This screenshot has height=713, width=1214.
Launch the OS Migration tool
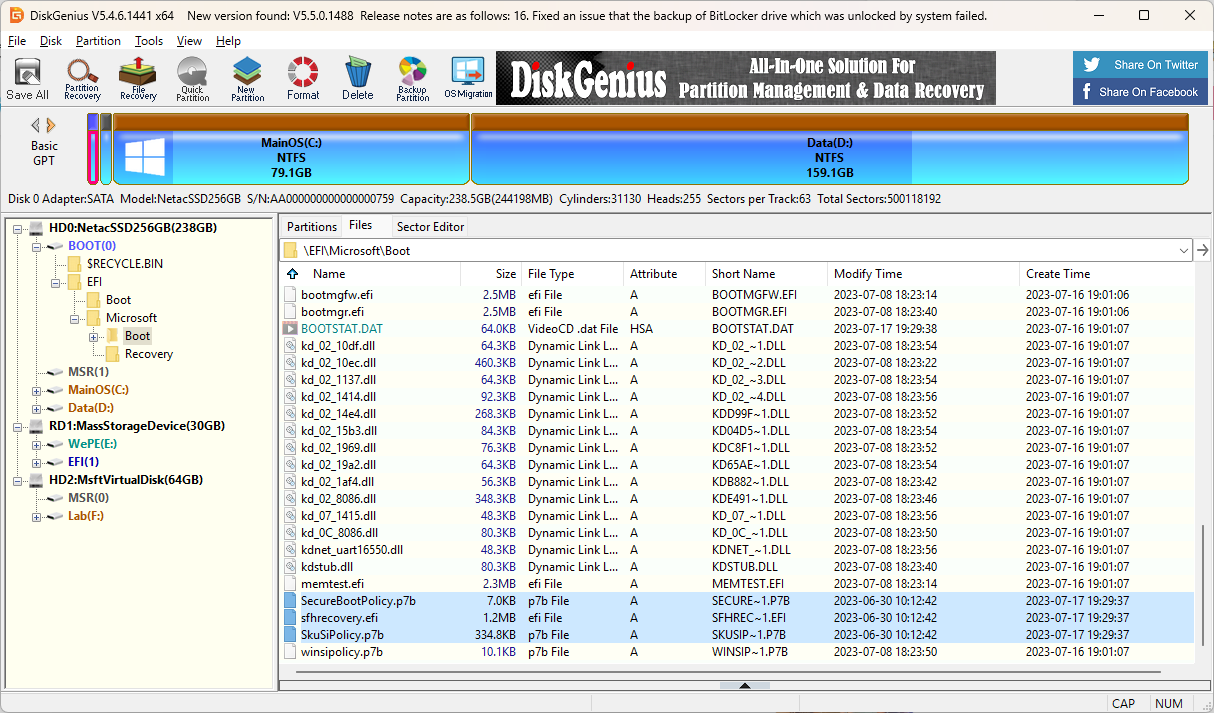[468, 78]
